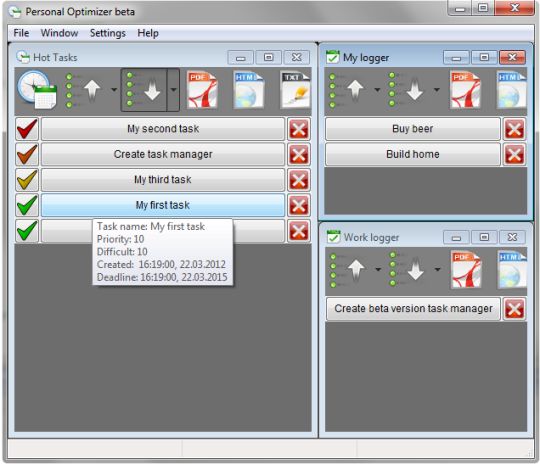
Task: Delete the 'My first task' entry
Action: 299,205
